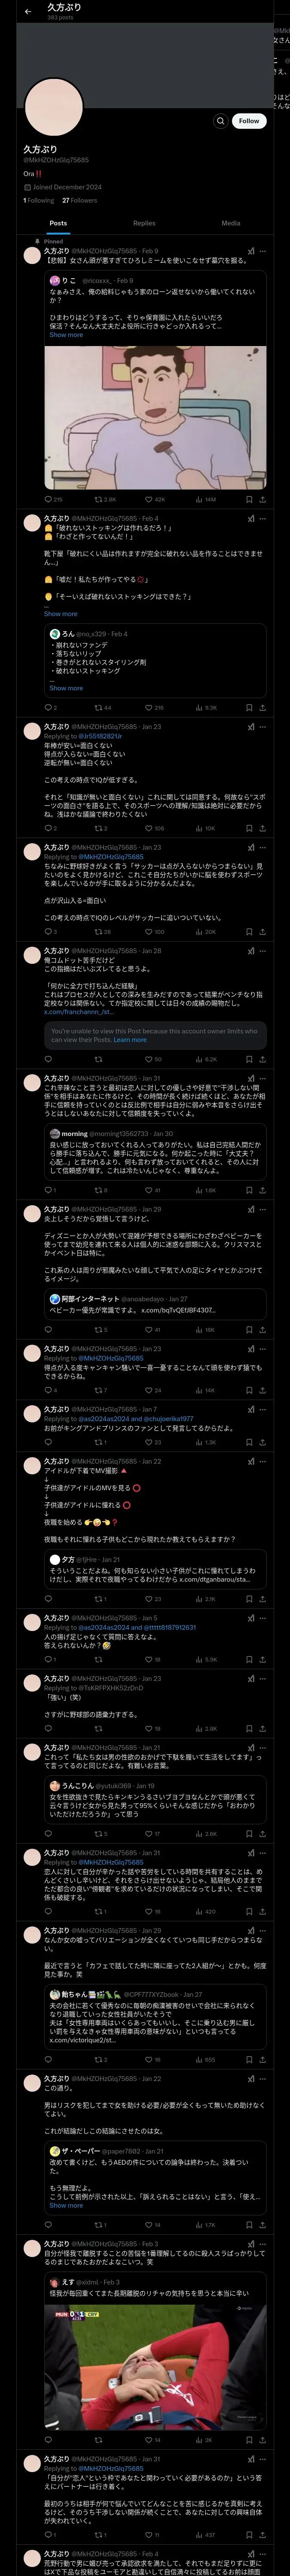Image resolution: width=290 pixels, height=2576 pixels.
Task: Select the Posts tab
Action: (59, 223)
